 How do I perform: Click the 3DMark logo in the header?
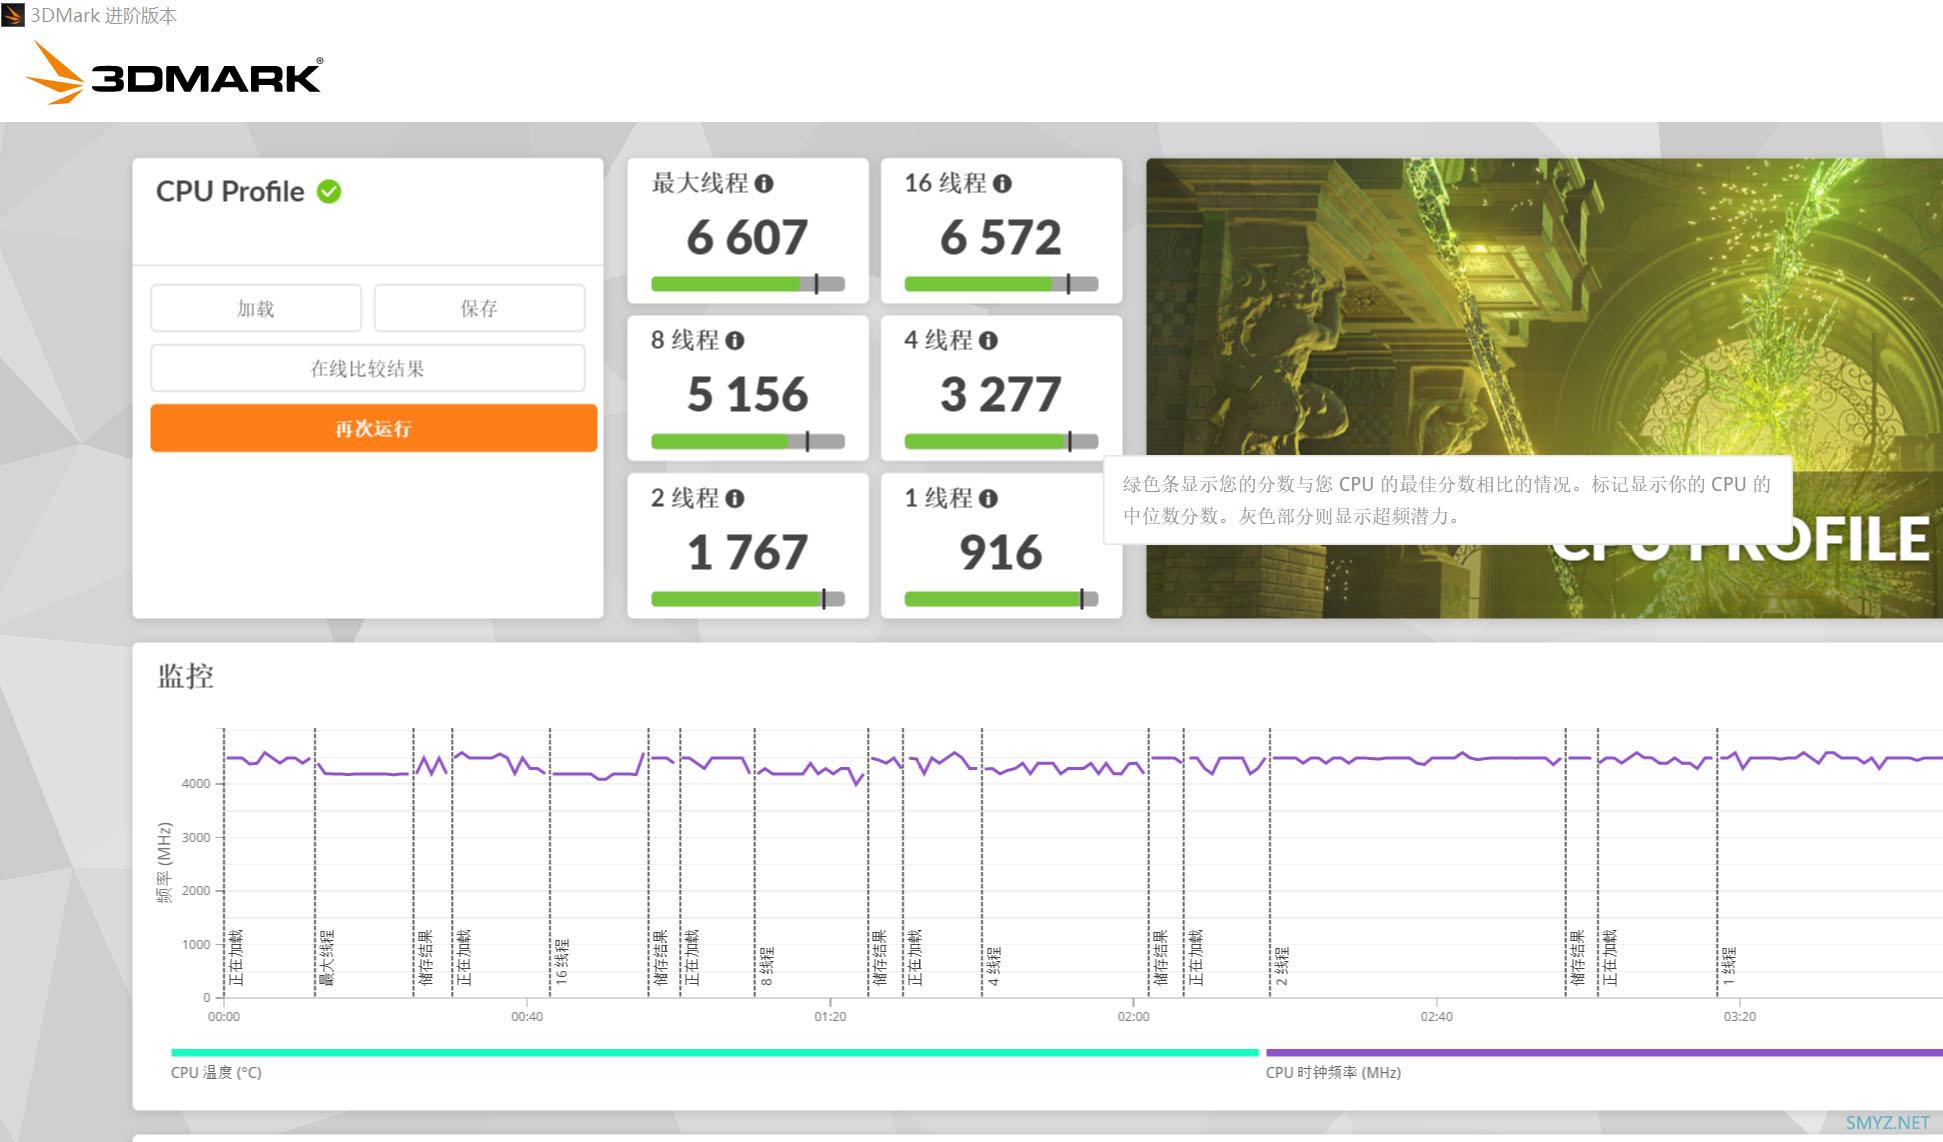tap(174, 73)
